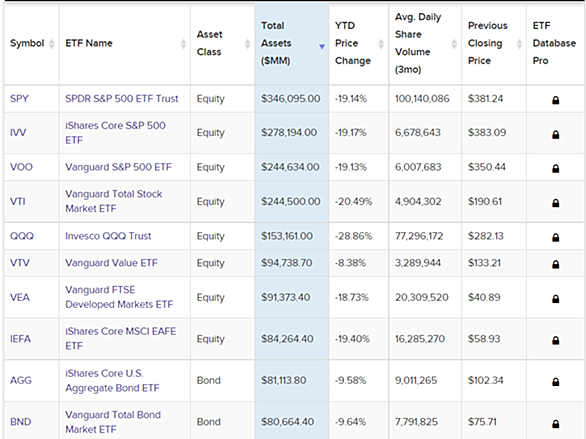Open the IVV symbol link
This screenshot has height=439, width=586.
coord(18,133)
